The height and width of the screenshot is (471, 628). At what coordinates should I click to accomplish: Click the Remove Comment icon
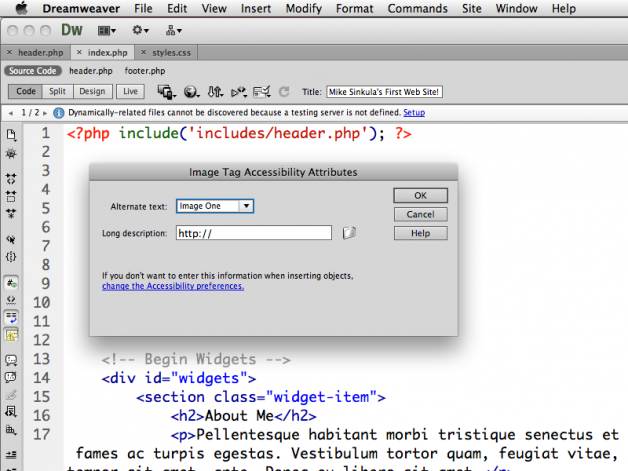[x=11, y=377]
